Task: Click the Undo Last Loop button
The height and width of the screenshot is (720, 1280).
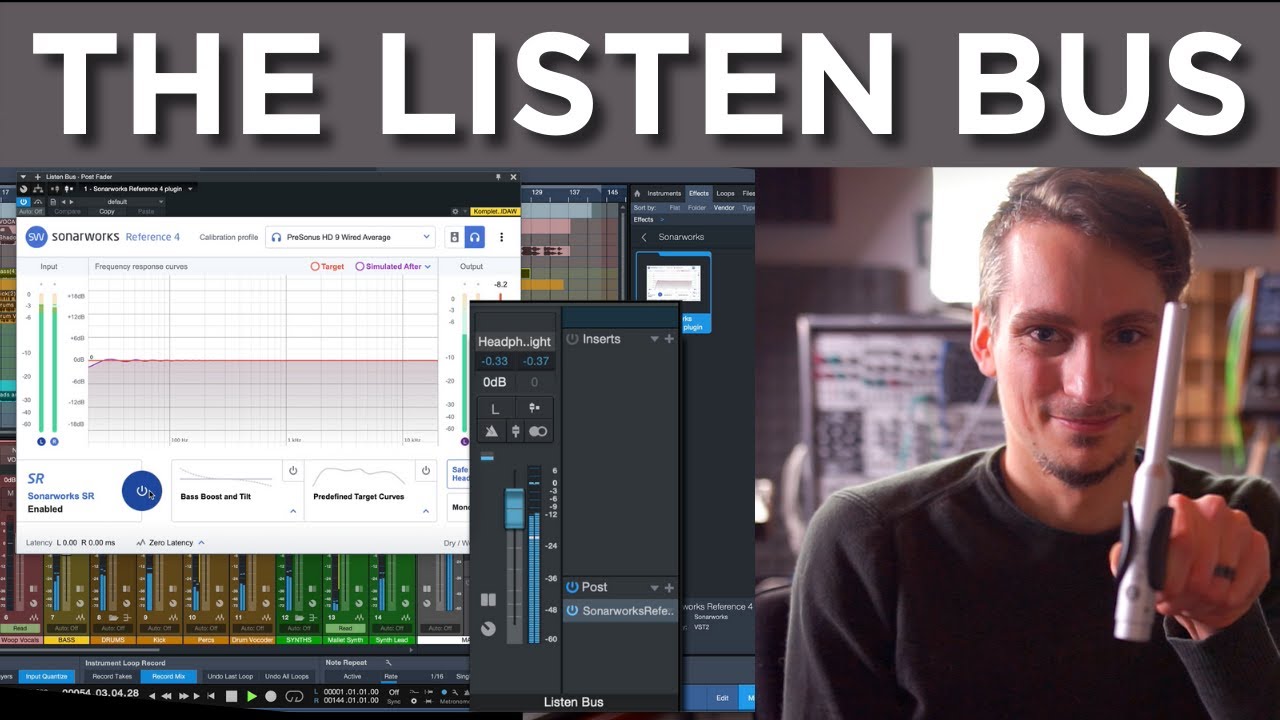Action: pos(230,676)
